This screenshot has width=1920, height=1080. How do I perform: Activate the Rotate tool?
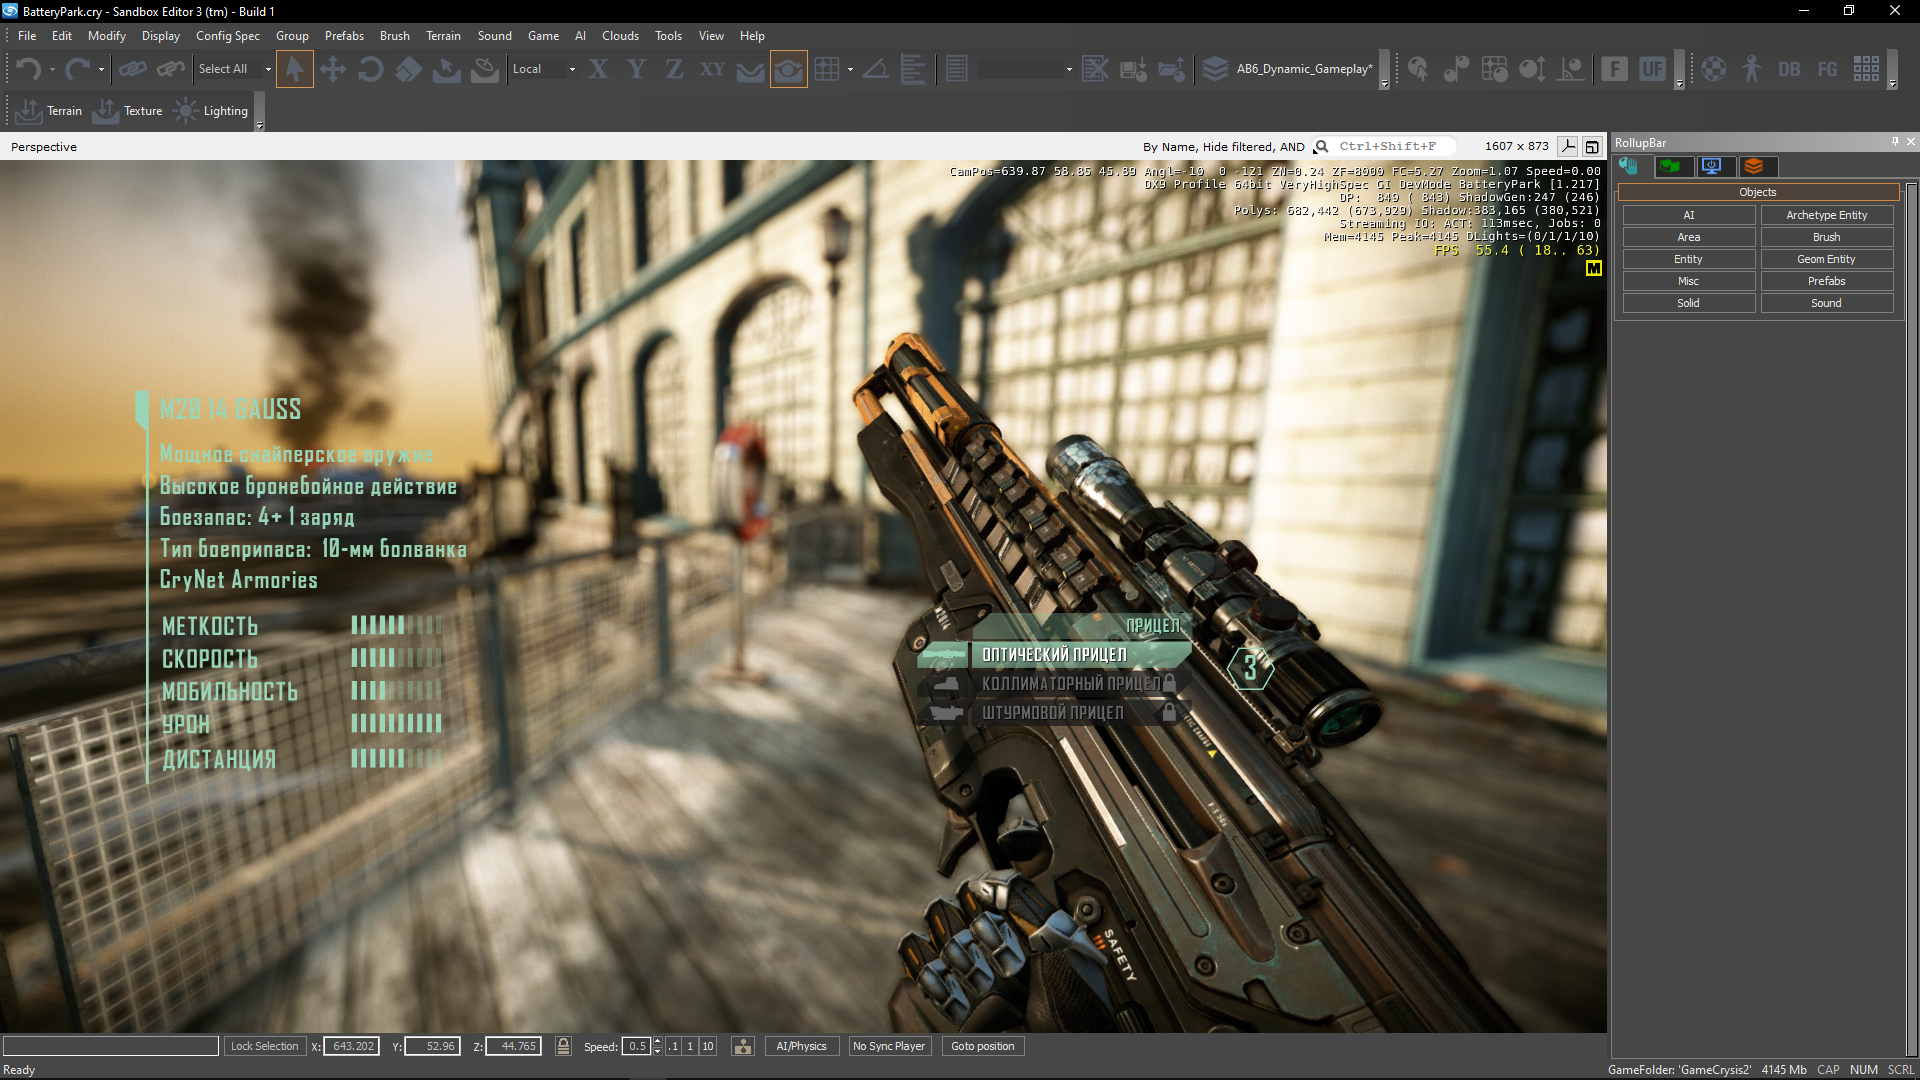370,69
